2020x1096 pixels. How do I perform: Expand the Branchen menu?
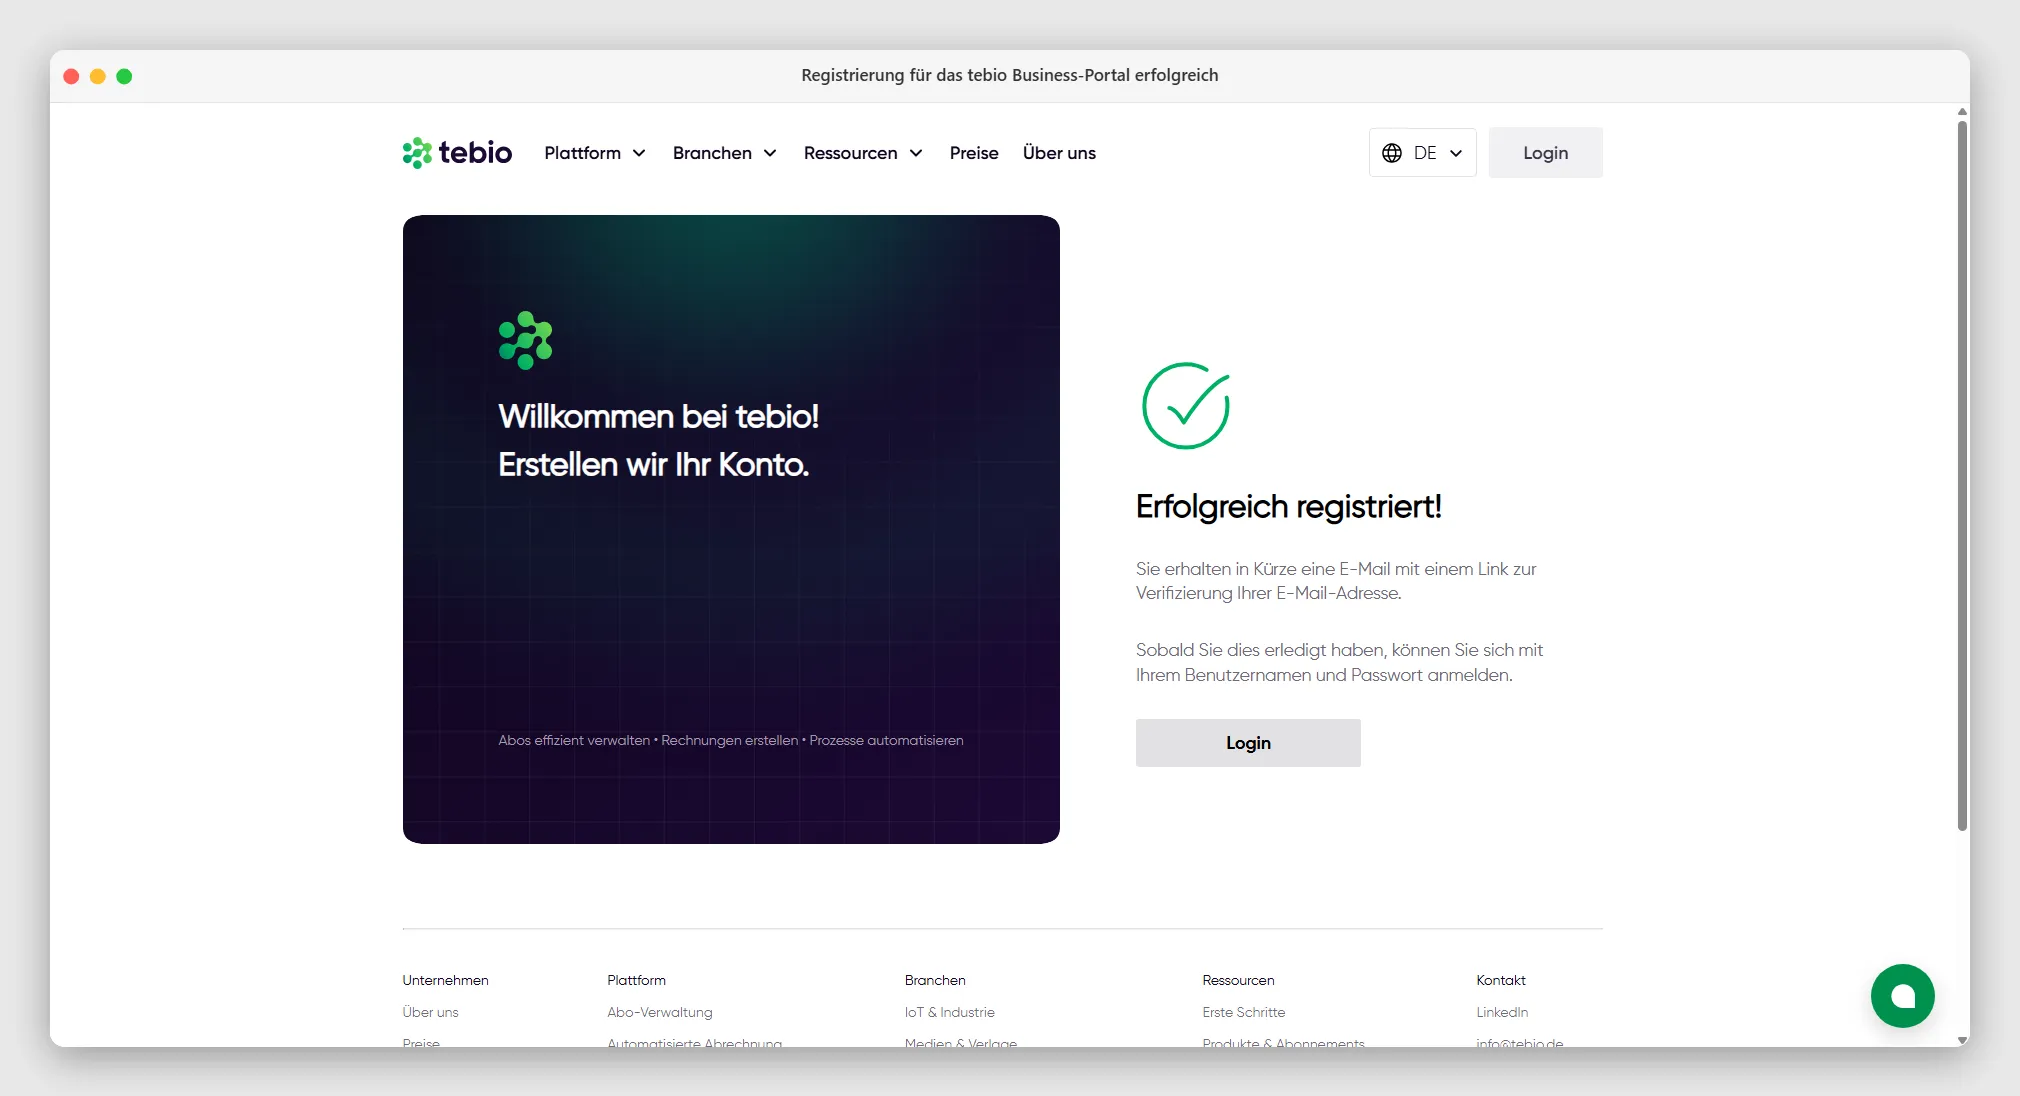click(725, 153)
